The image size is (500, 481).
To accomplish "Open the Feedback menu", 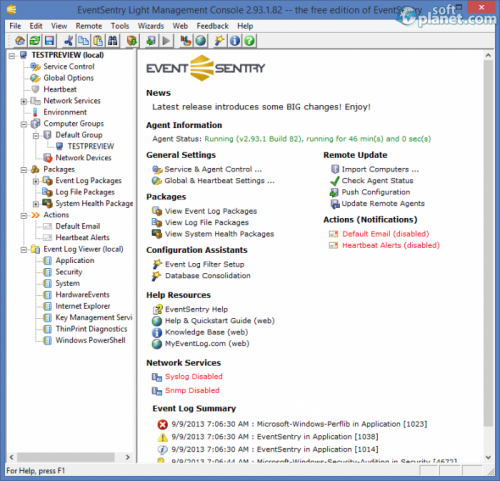I will [212, 26].
